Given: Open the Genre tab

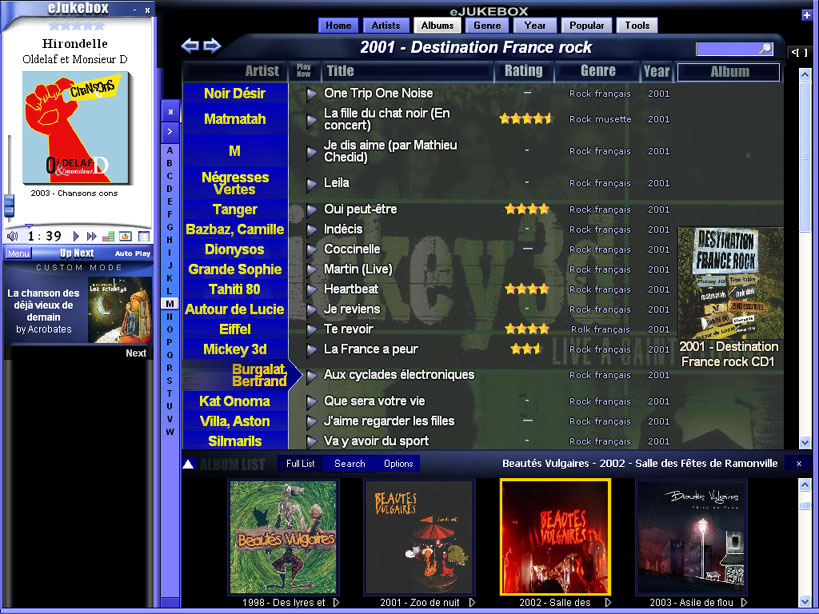Looking at the screenshot, I should pyautogui.click(x=487, y=25).
